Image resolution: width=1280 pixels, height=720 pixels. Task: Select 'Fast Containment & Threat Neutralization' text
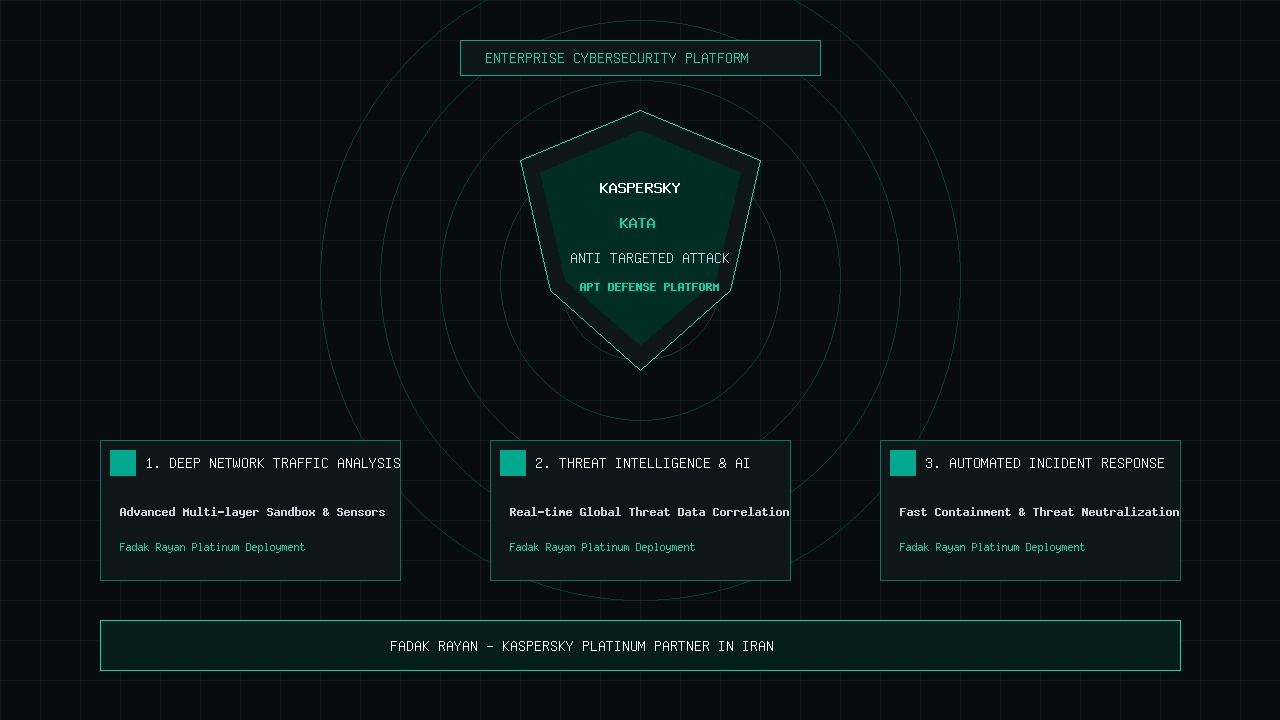tap(1039, 512)
